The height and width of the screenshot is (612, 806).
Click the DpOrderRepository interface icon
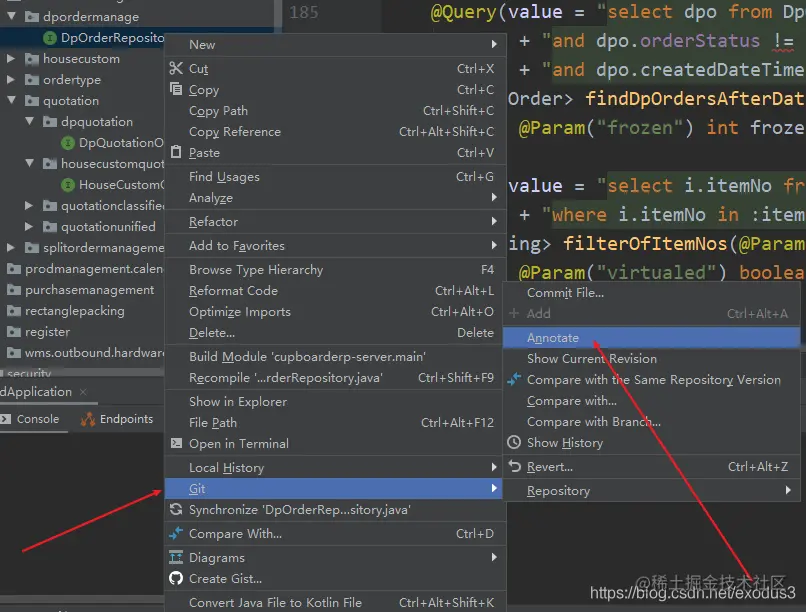[x=50, y=38]
